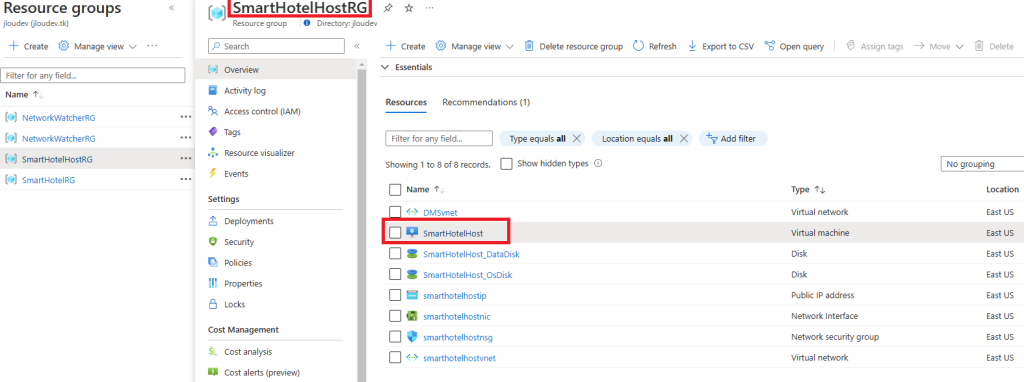The image size is (1024, 382).
Task: Switch to the Recommendations (1) tab
Action: click(486, 103)
